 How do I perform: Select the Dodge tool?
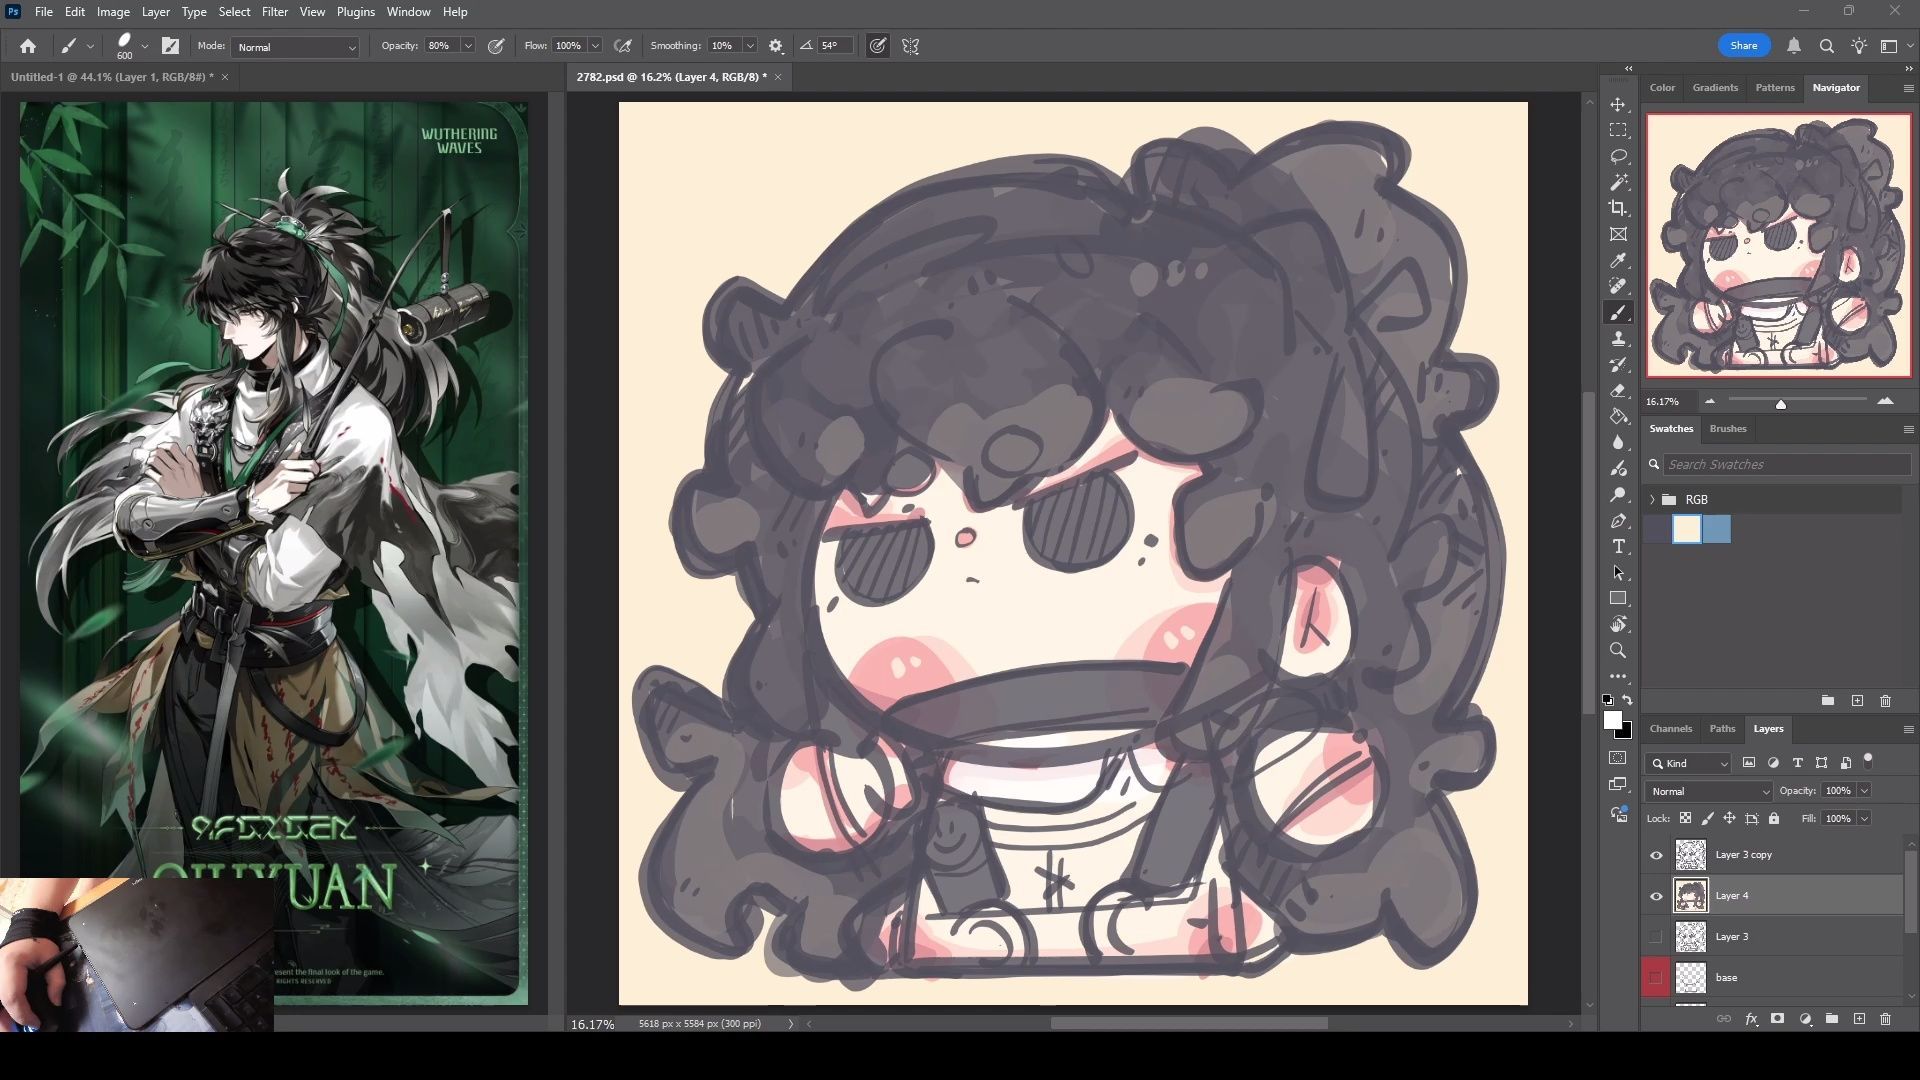tap(1618, 495)
